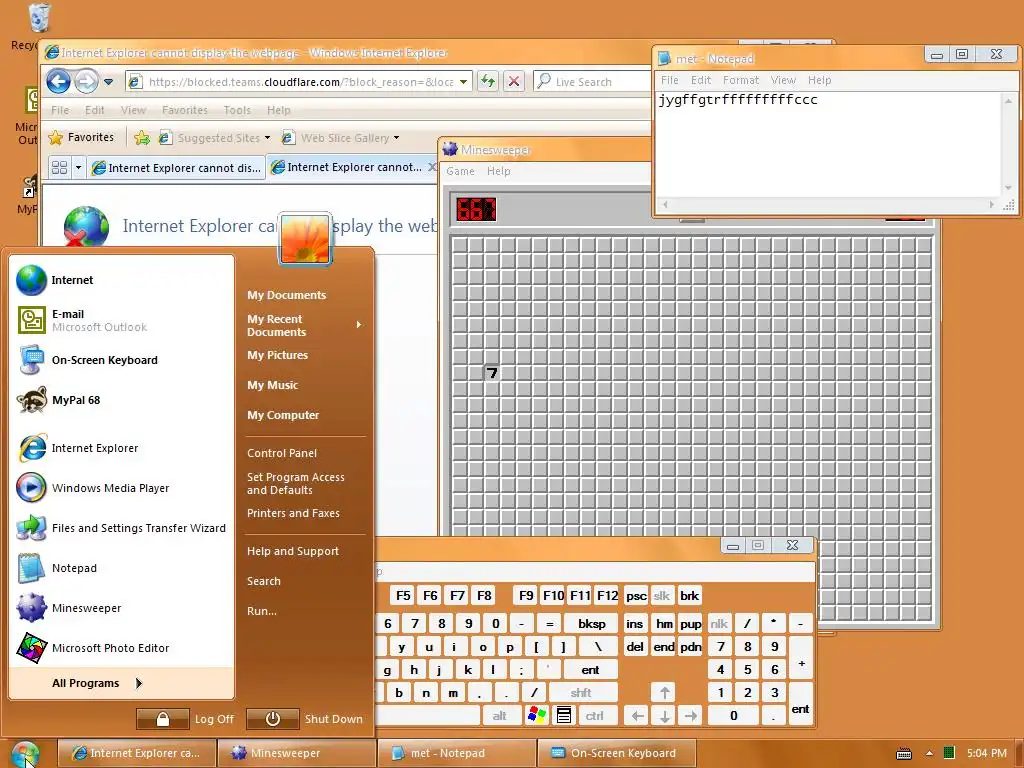The width and height of the screenshot is (1024, 768).
Task: Switch to Minesweeper taskbar button
Action: 296,753
